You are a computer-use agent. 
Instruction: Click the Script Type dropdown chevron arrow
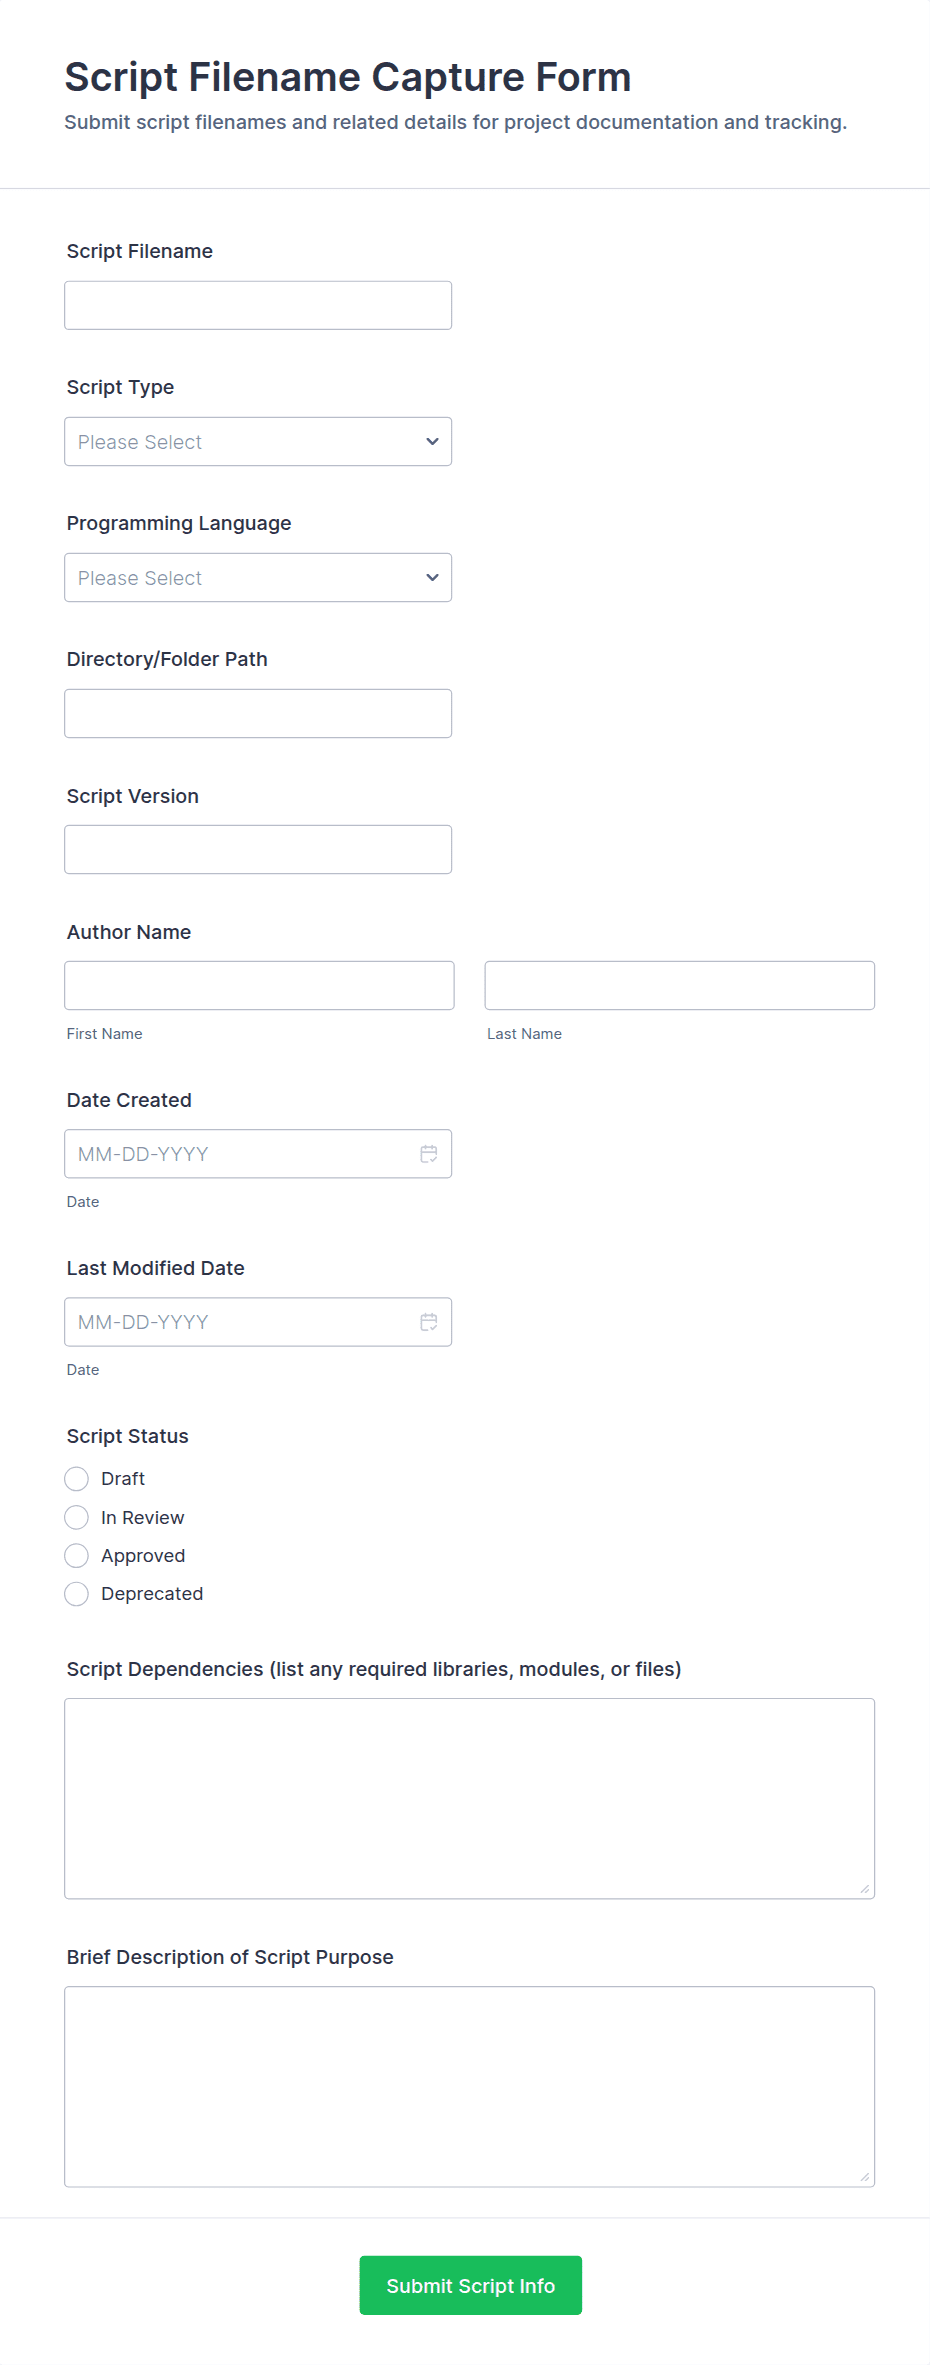click(432, 442)
